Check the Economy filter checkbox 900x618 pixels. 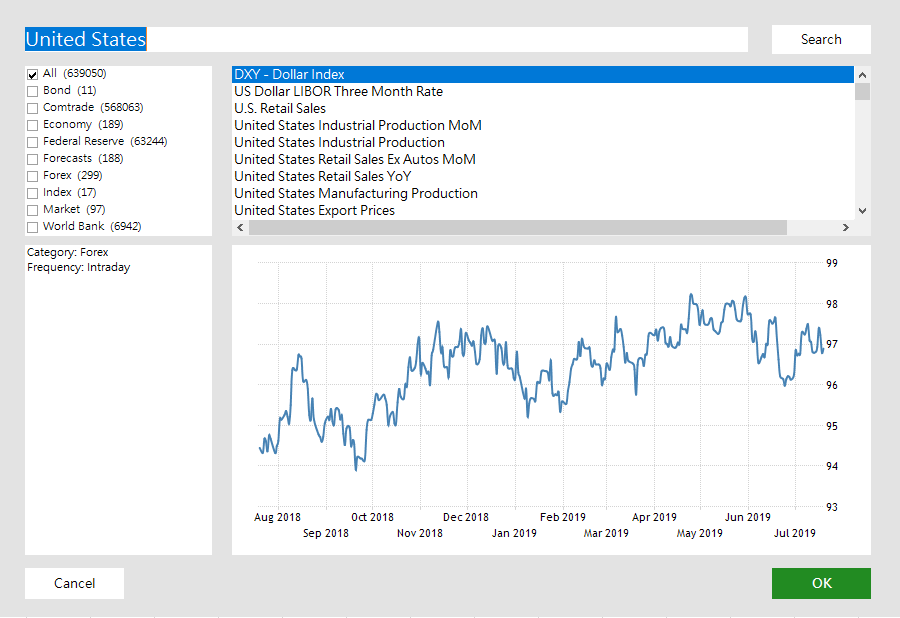pos(33,125)
